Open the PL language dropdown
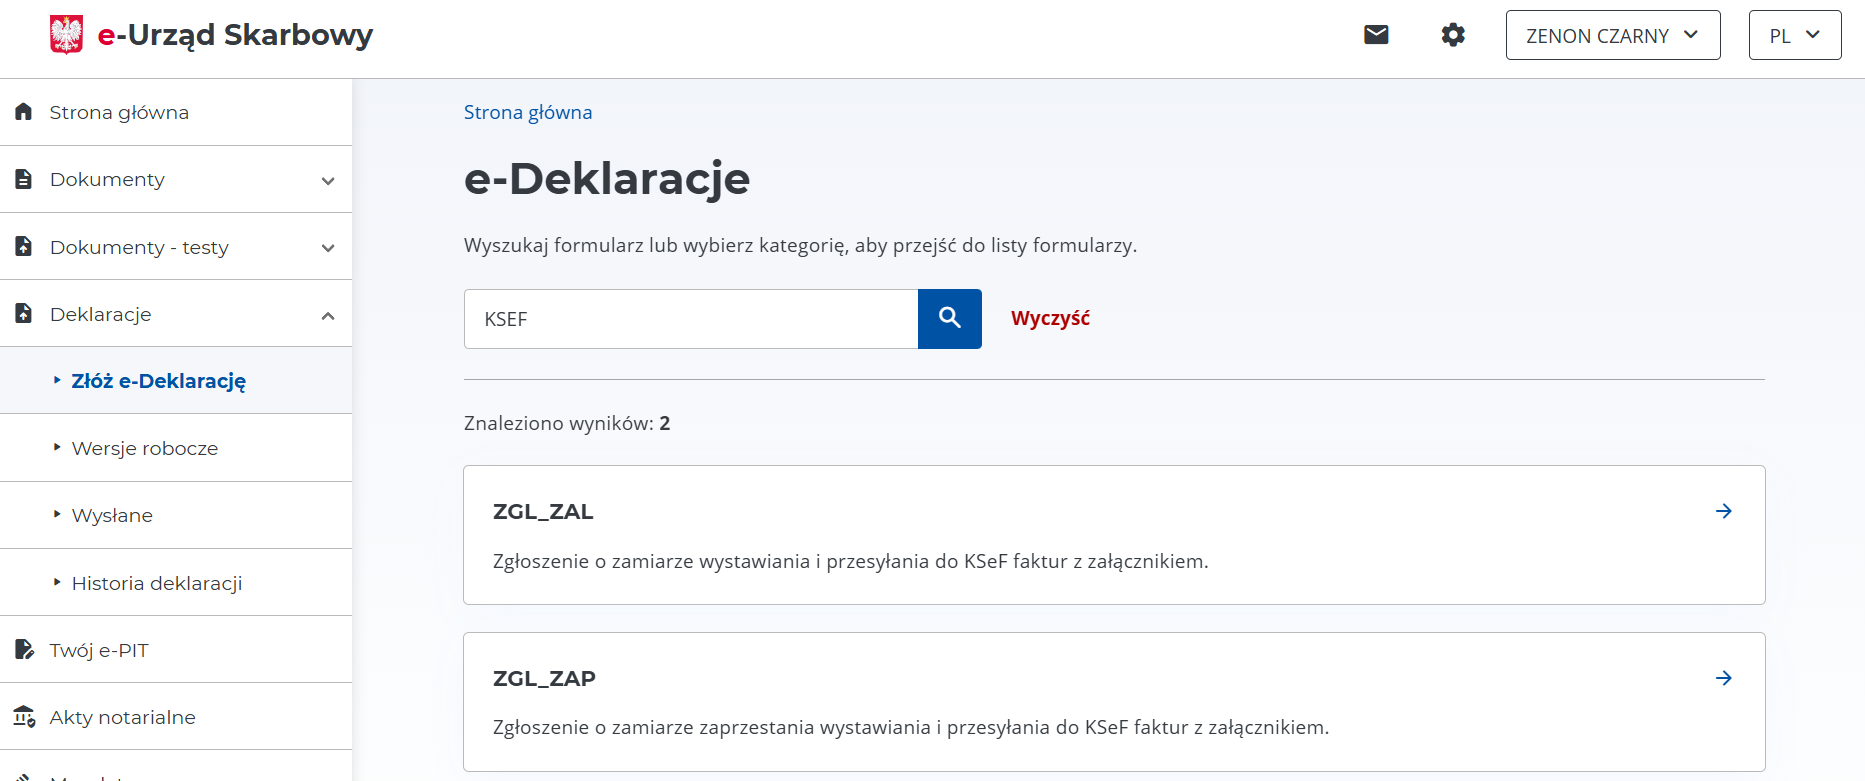 click(x=1794, y=35)
